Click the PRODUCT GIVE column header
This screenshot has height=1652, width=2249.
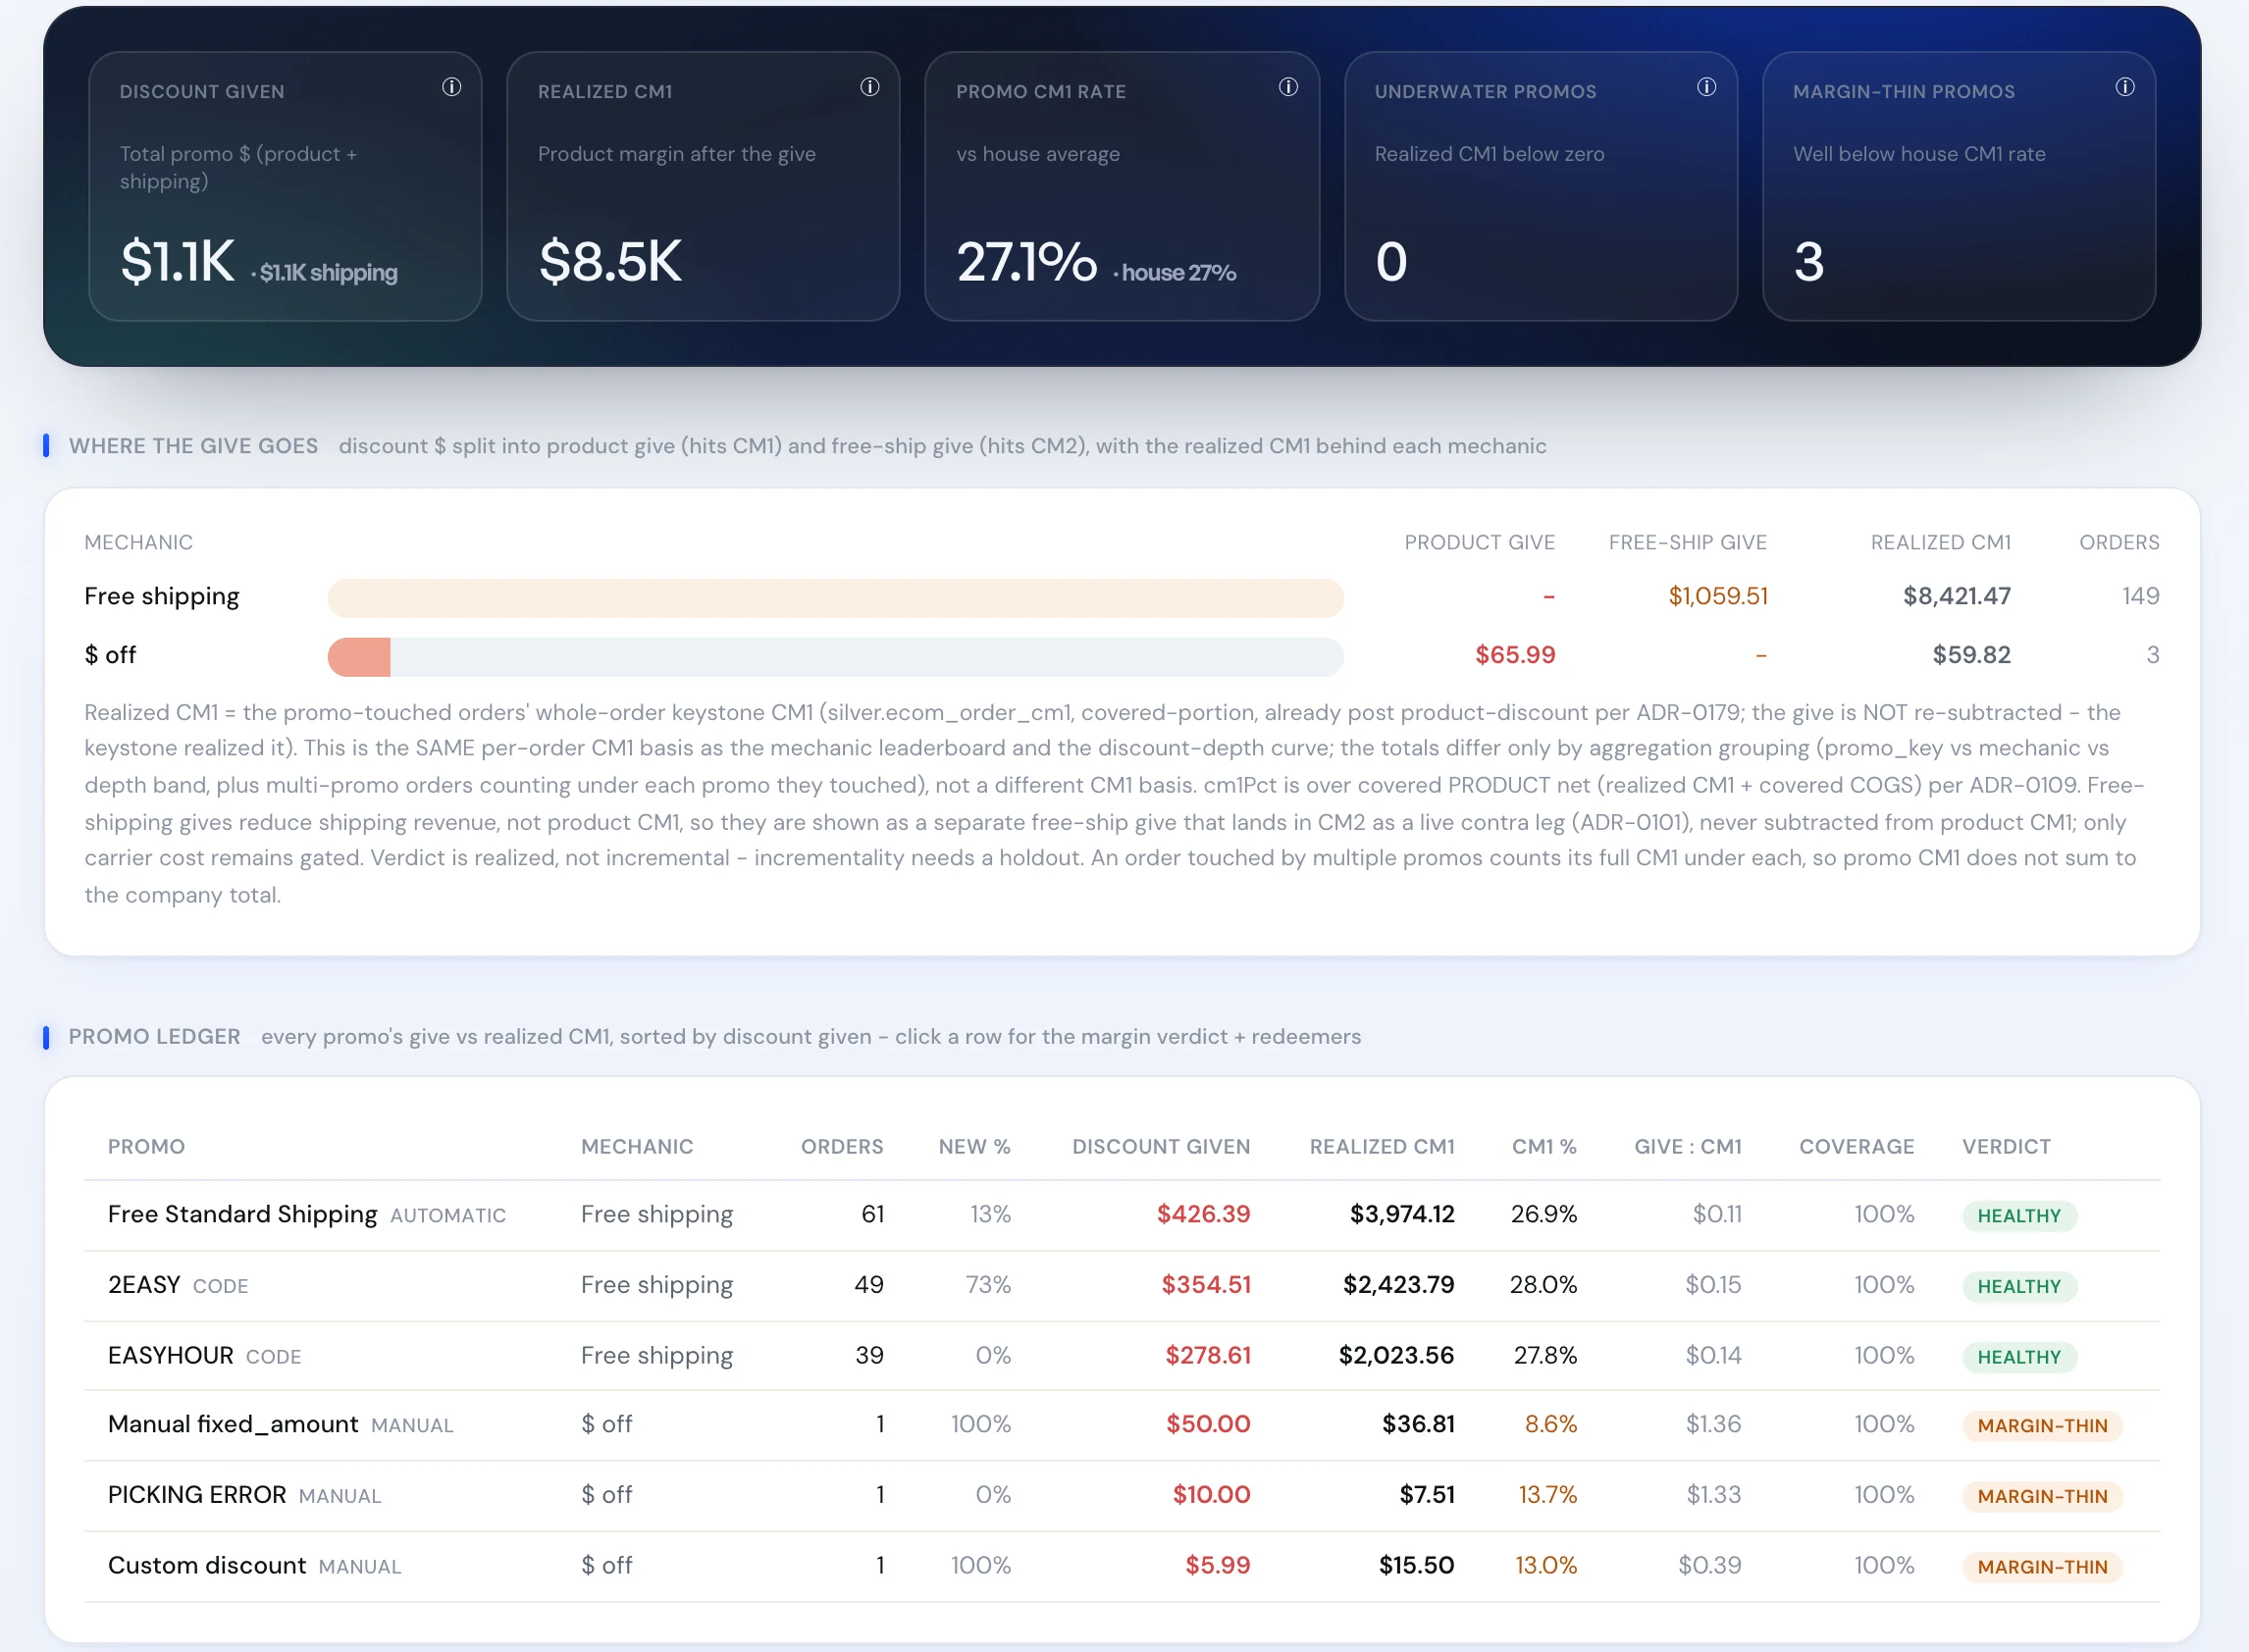pos(1479,542)
